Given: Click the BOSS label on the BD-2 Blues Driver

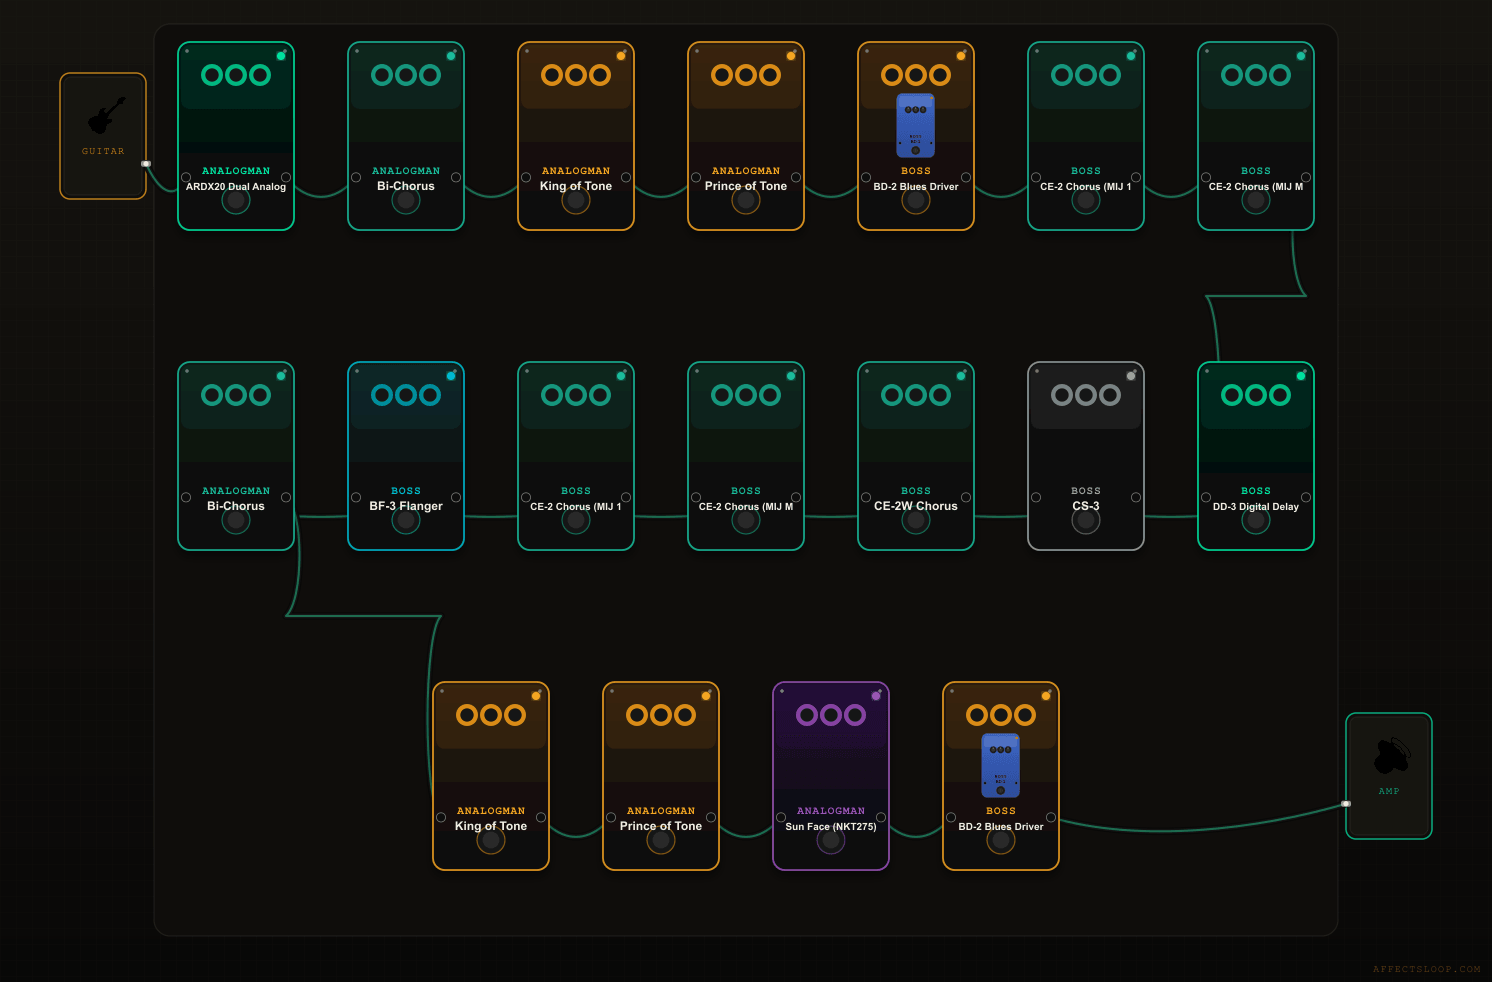Looking at the screenshot, I should (915, 170).
